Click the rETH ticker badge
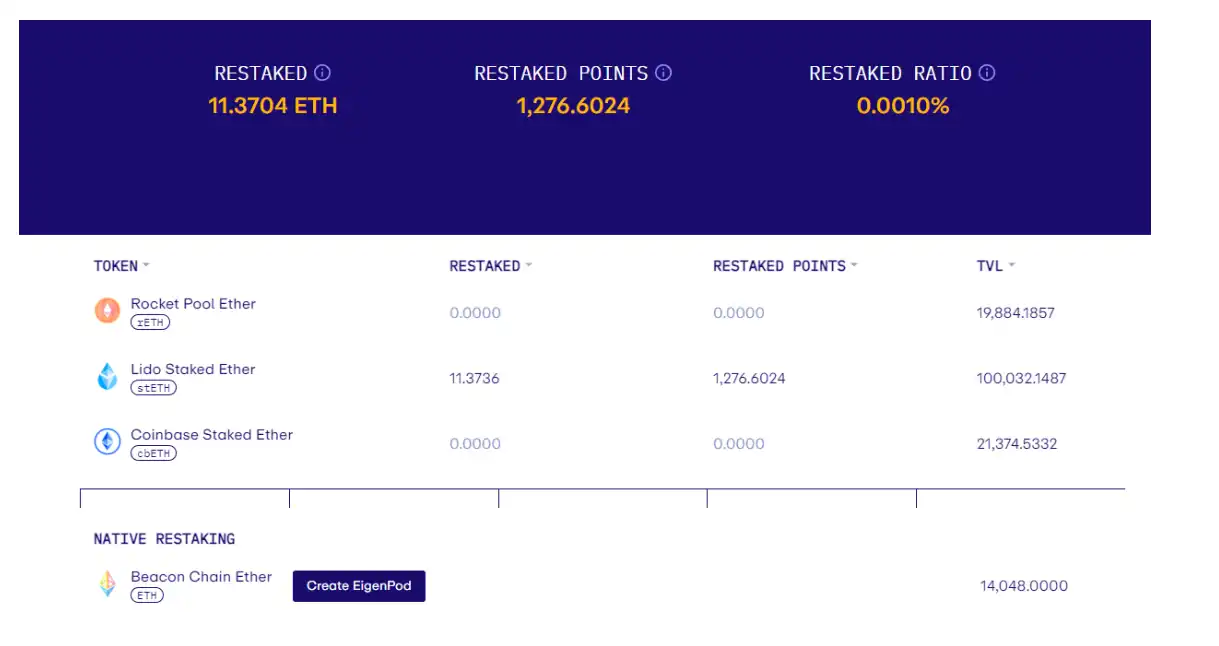This screenshot has height=646, width=1219. [x=150, y=322]
